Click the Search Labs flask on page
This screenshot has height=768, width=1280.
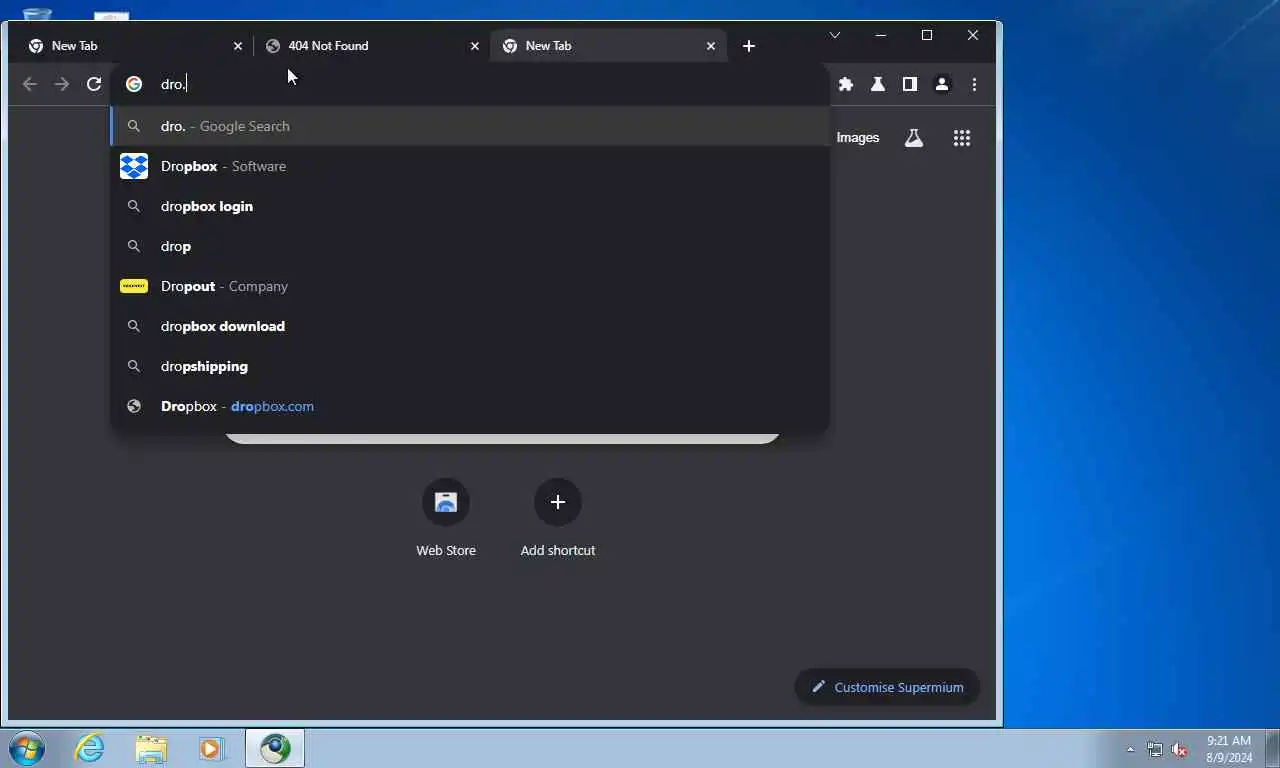914,138
